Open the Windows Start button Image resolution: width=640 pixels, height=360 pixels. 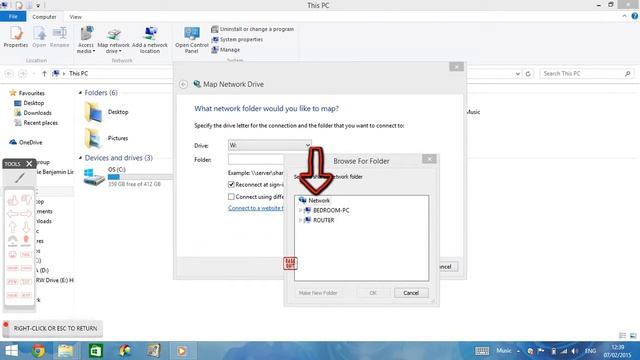point(11,351)
